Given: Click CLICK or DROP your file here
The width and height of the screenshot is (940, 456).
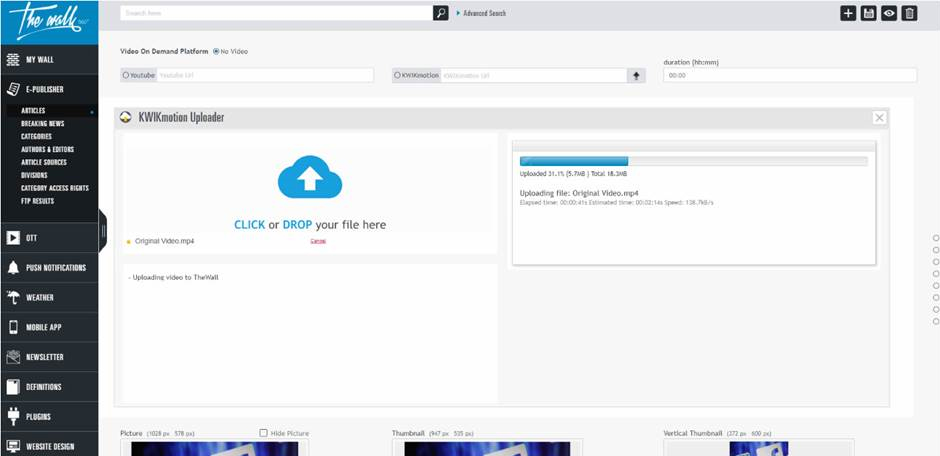Looking at the screenshot, I should 310,225.
